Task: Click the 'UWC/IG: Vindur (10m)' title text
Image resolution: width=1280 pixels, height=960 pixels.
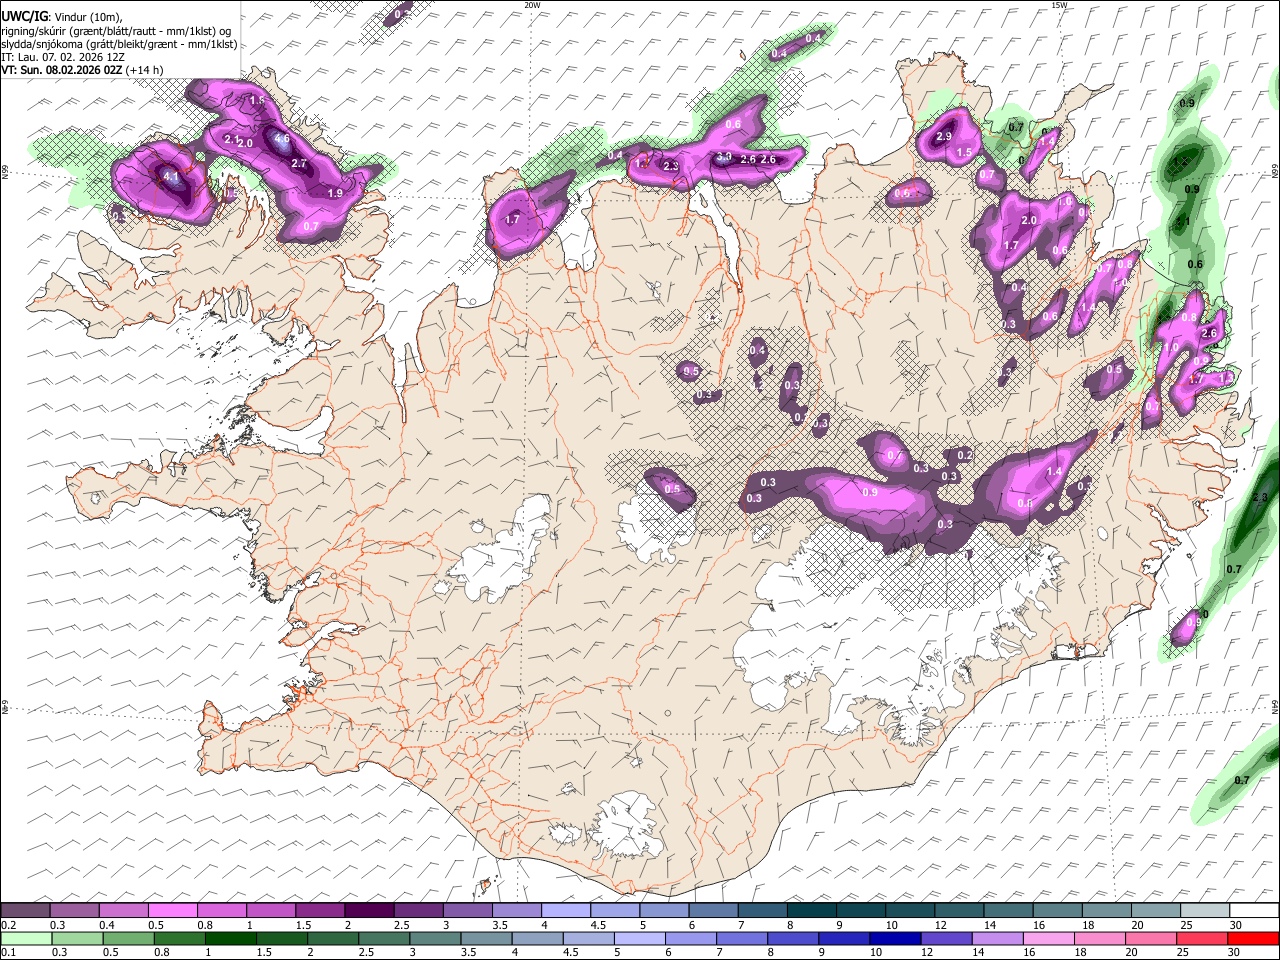Action: pos(61,17)
